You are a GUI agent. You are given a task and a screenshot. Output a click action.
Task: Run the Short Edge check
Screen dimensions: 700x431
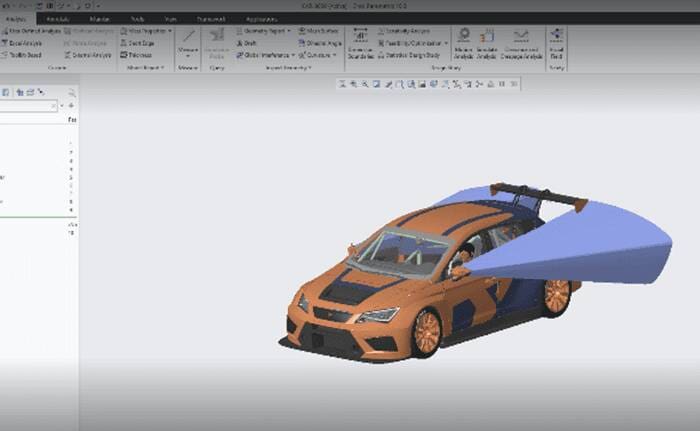coord(137,43)
